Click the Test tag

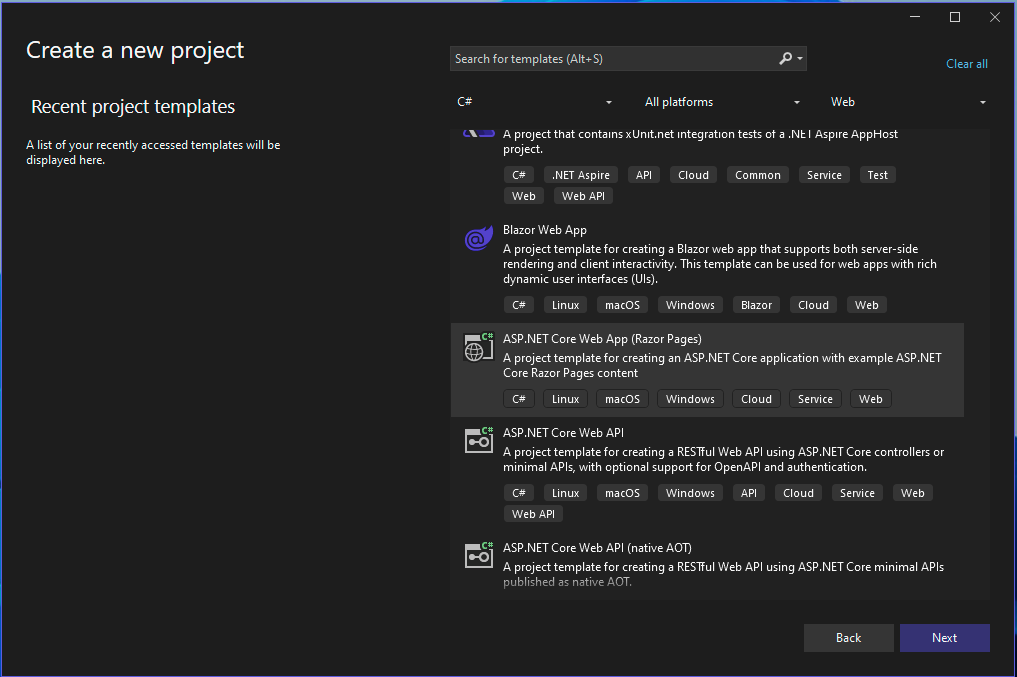tap(878, 175)
